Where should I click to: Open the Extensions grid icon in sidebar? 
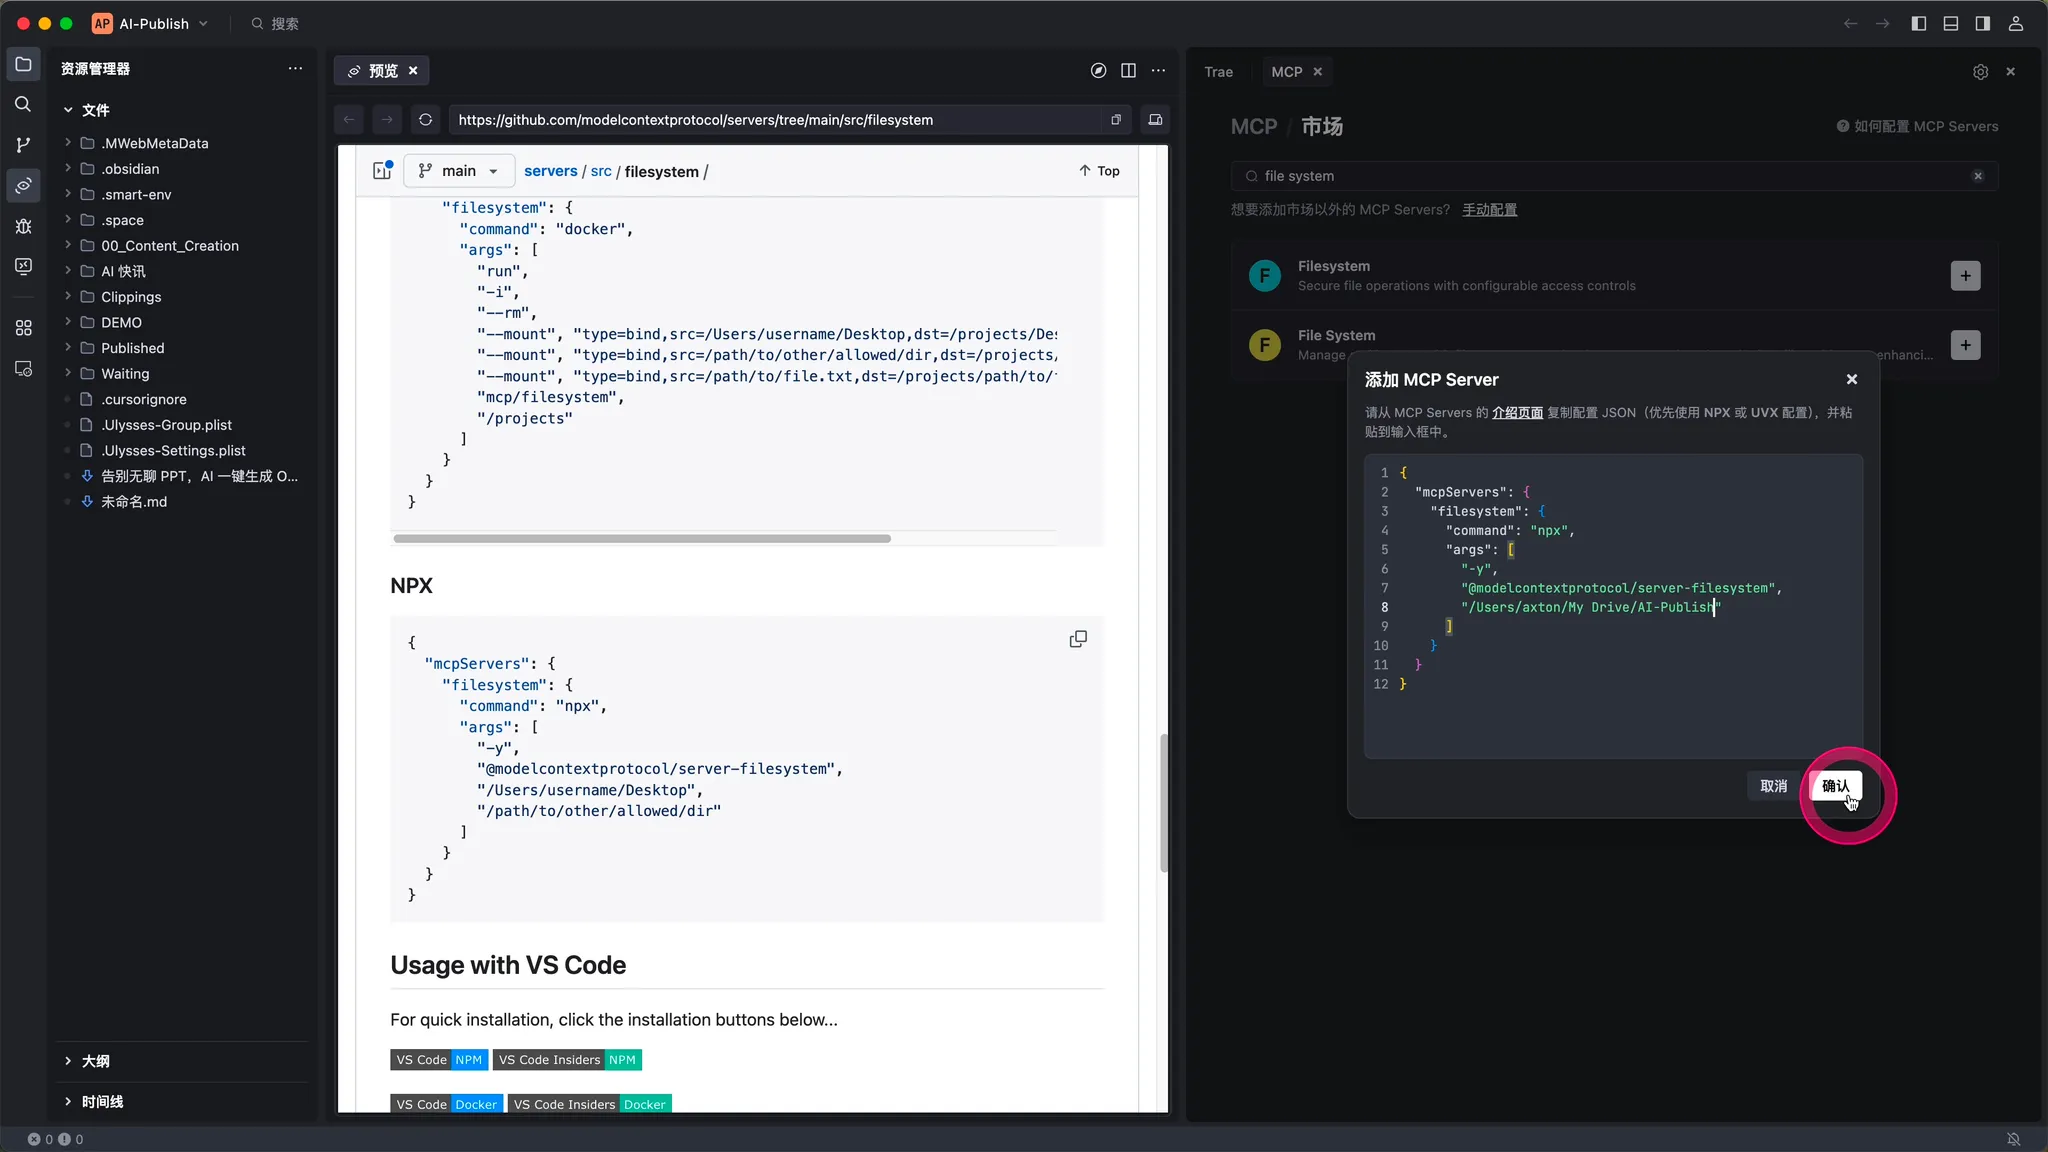[23, 328]
